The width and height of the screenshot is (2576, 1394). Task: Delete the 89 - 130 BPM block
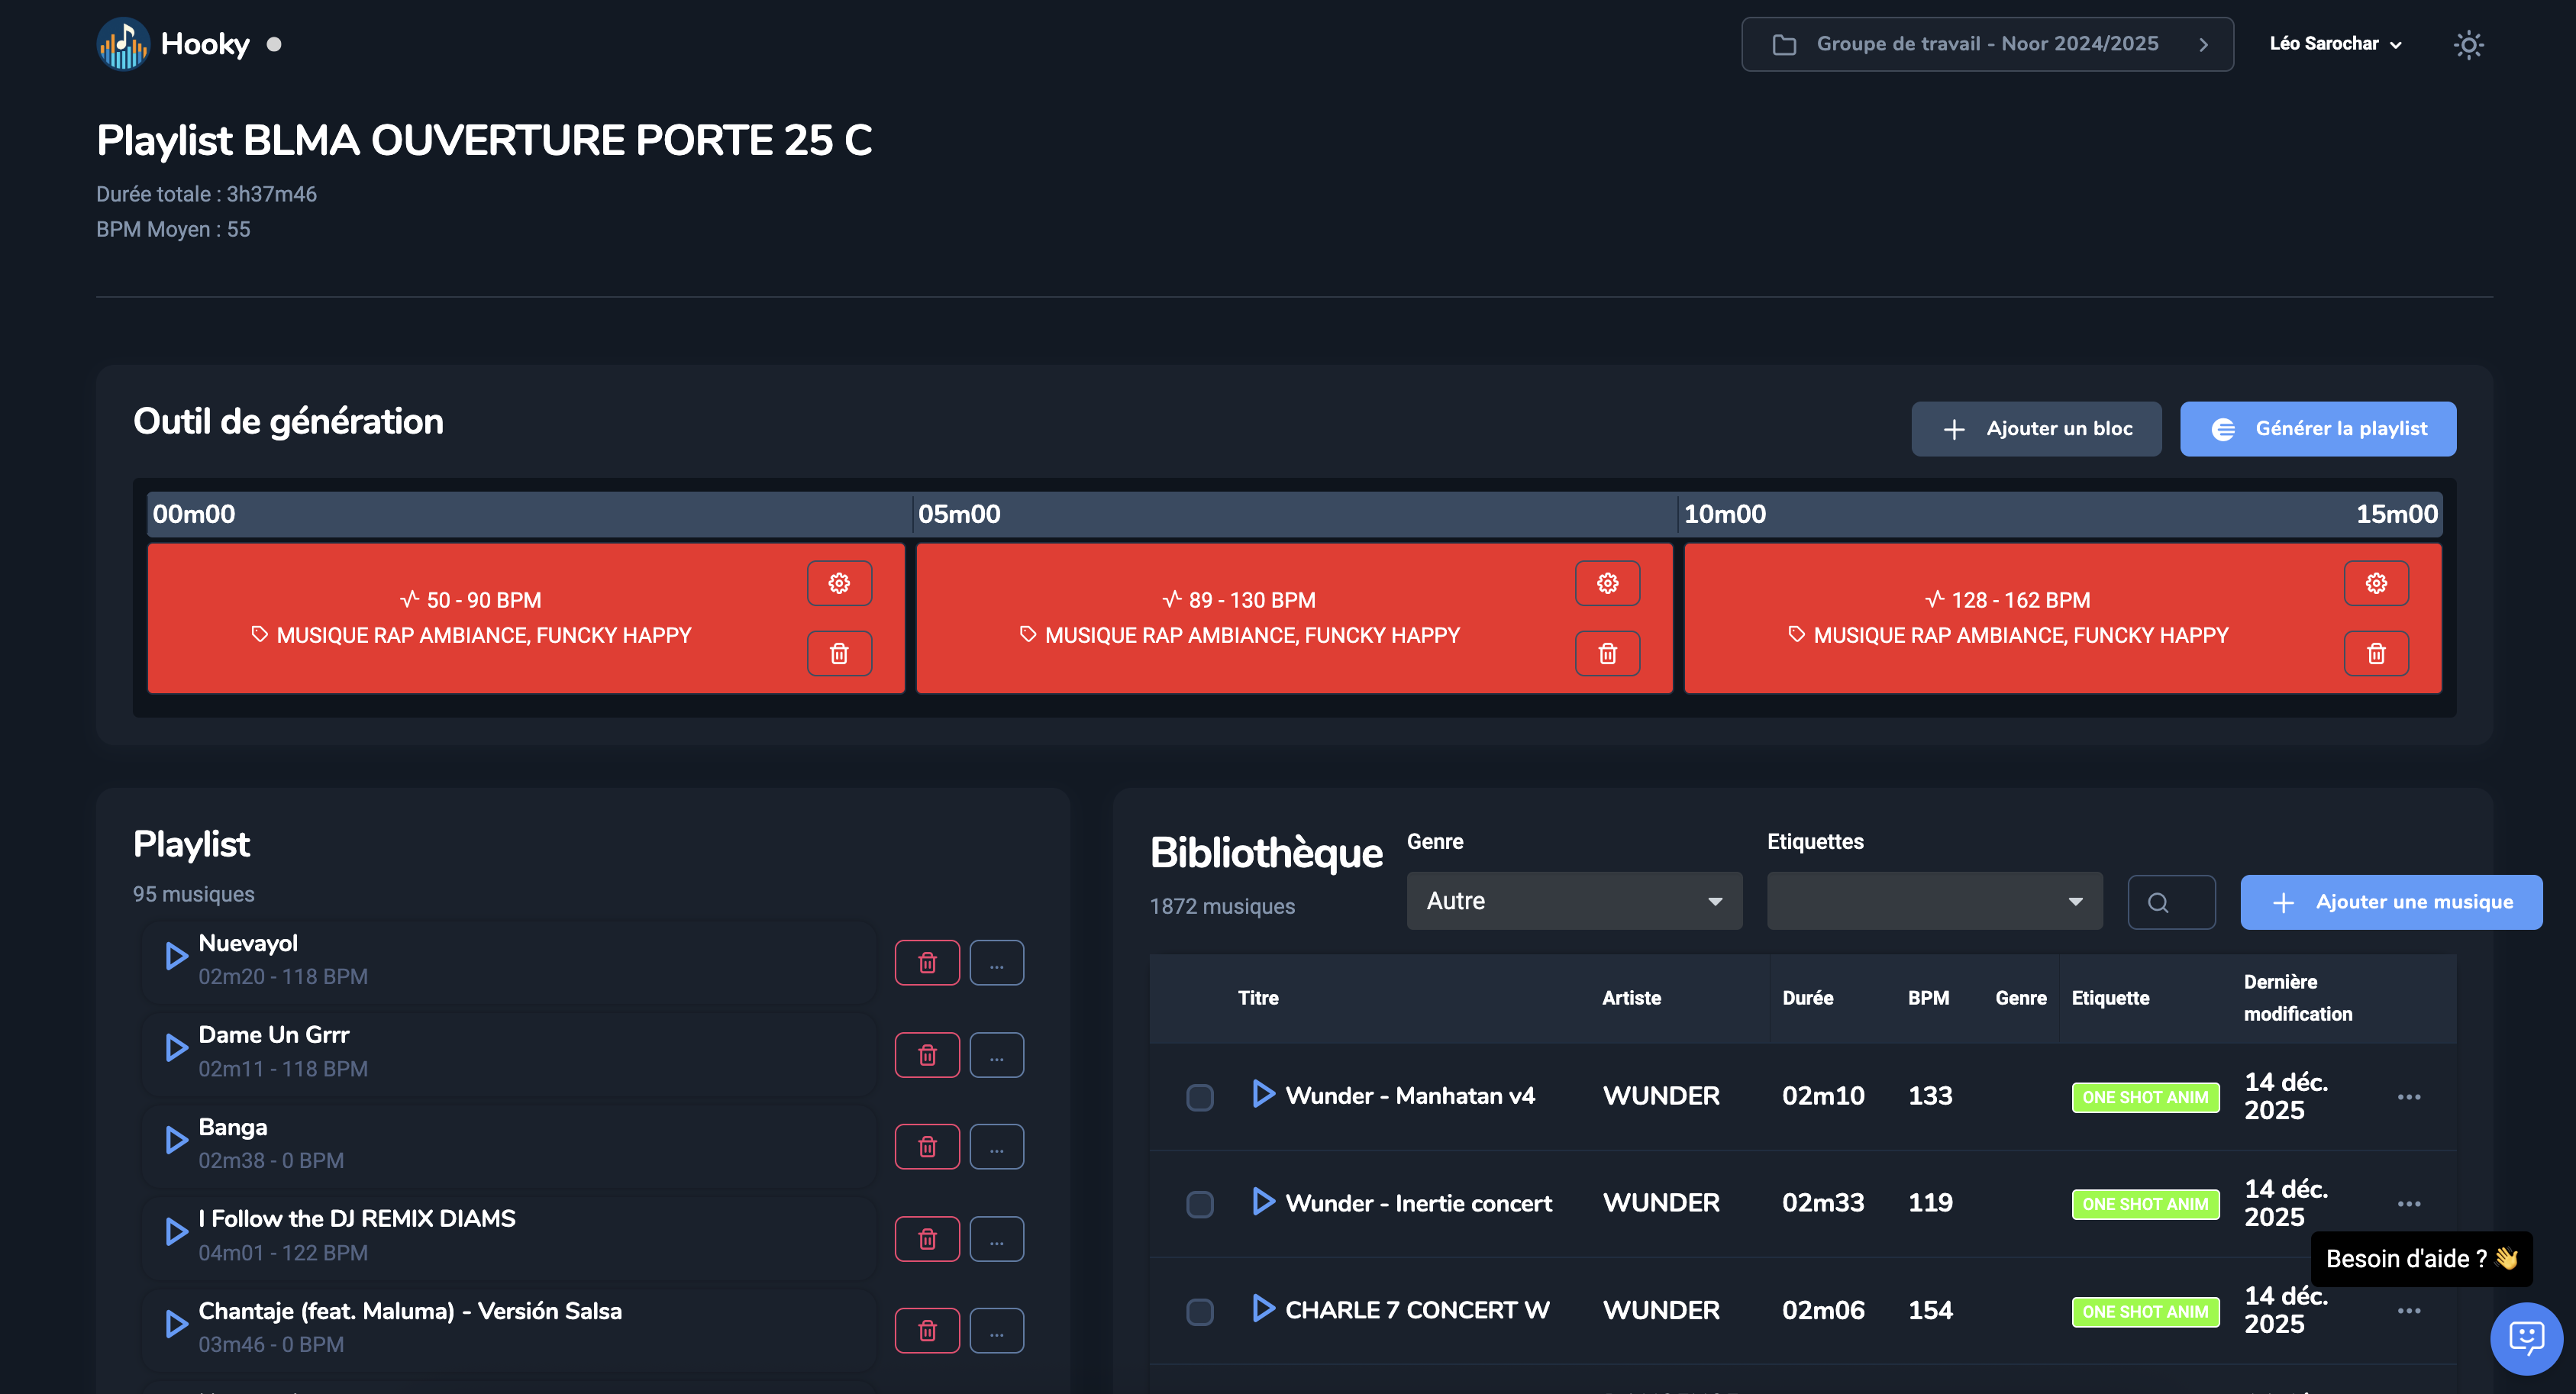click(1607, 653)
